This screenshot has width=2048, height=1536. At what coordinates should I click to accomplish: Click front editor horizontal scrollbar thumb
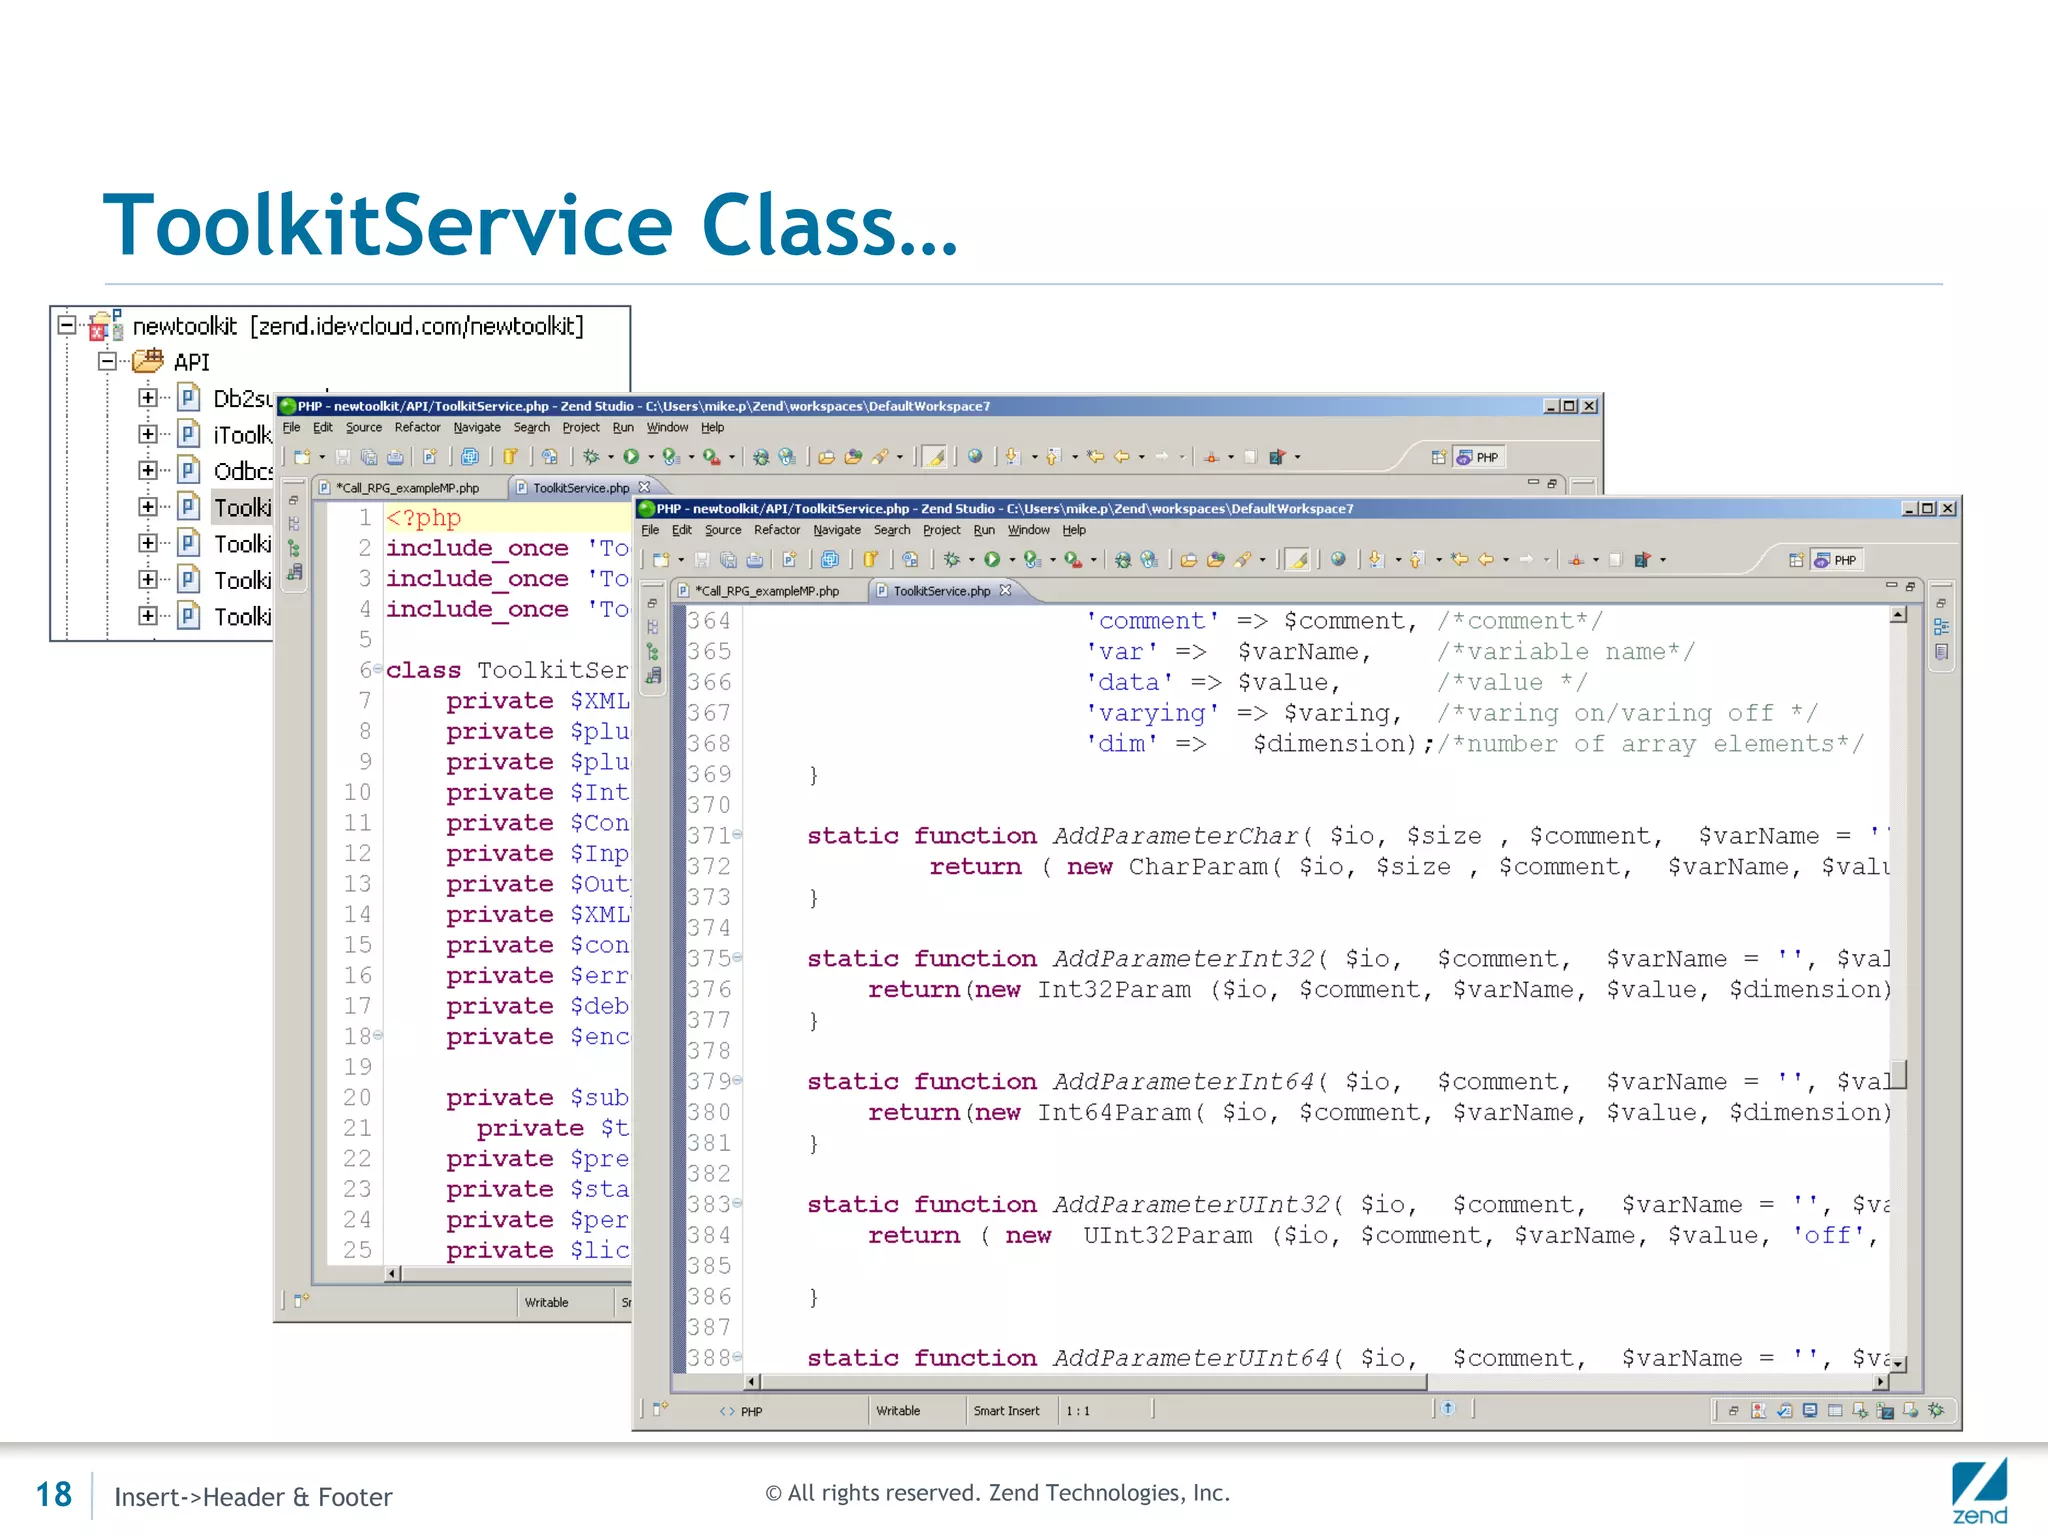pyautogui.click(x=1094, y=1382)
